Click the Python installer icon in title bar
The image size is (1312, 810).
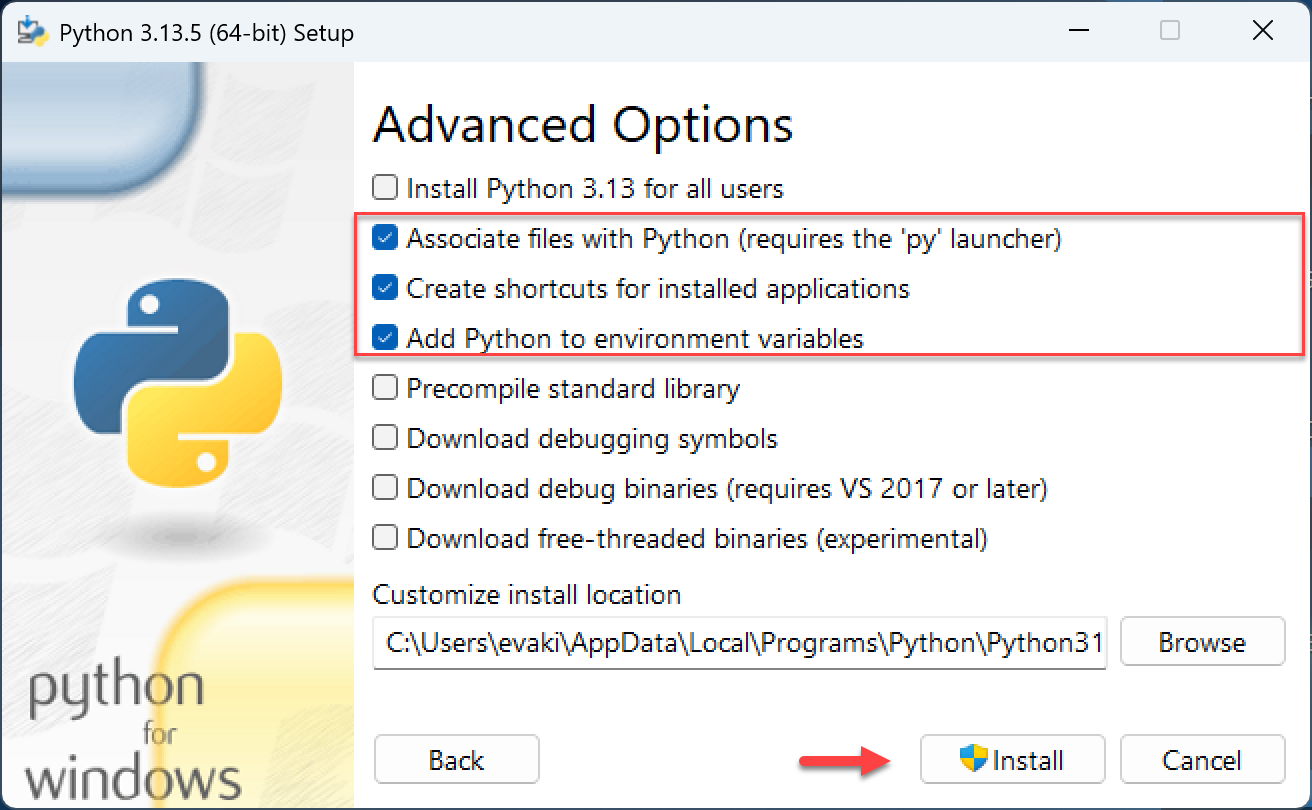pos(32,32)
